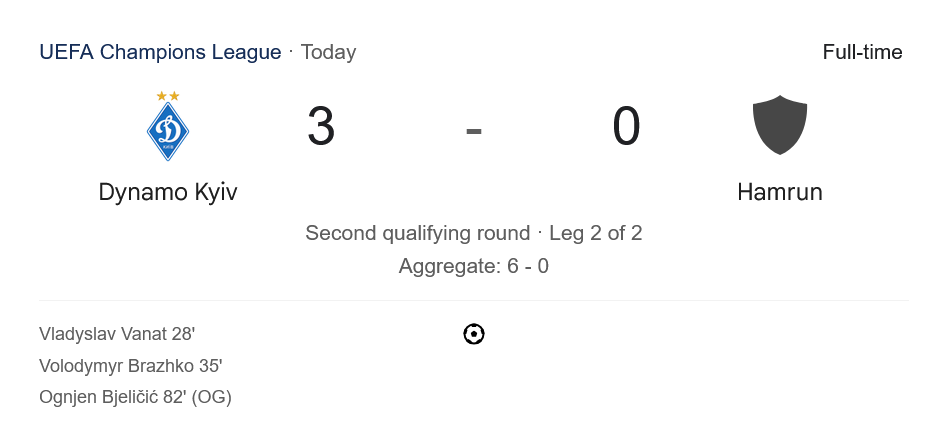Click the dash between the scores

point(474,129)
